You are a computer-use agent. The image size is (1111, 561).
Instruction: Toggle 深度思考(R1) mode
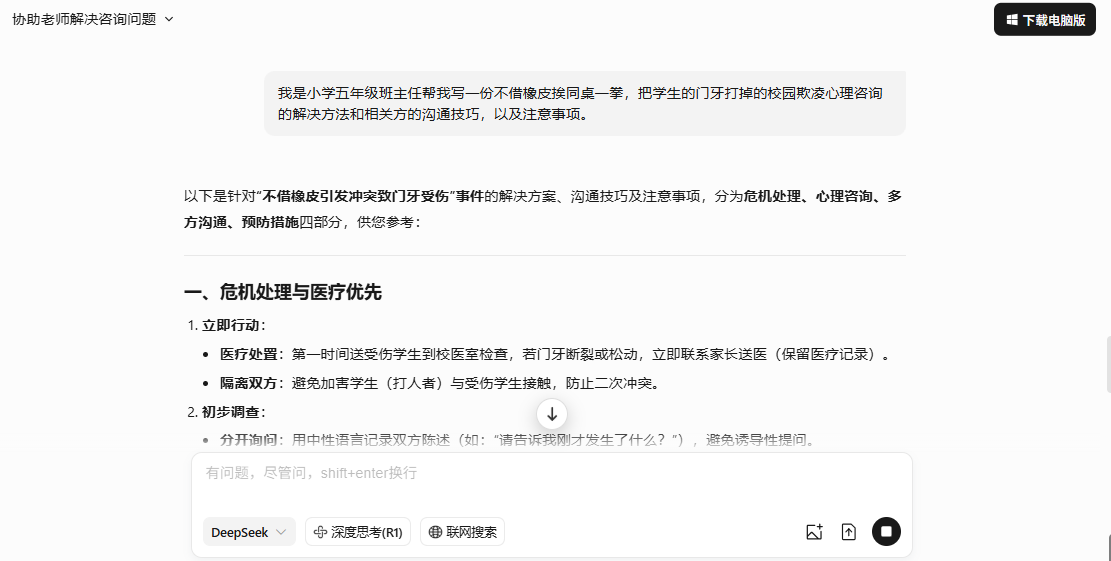[359, 532]
